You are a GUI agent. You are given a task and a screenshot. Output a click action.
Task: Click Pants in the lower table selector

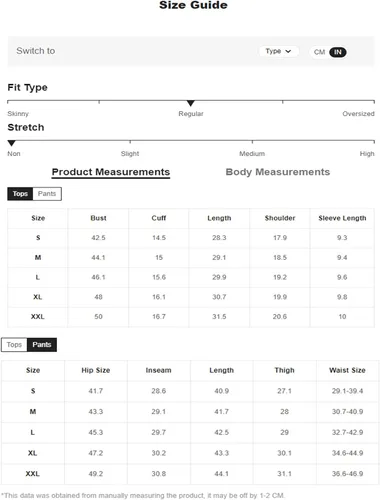[42, 345]
